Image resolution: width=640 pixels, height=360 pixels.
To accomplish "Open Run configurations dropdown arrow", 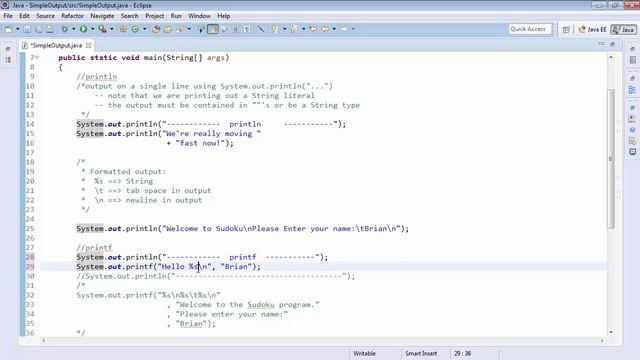I will pyautogui.click(x=92, y=29).
